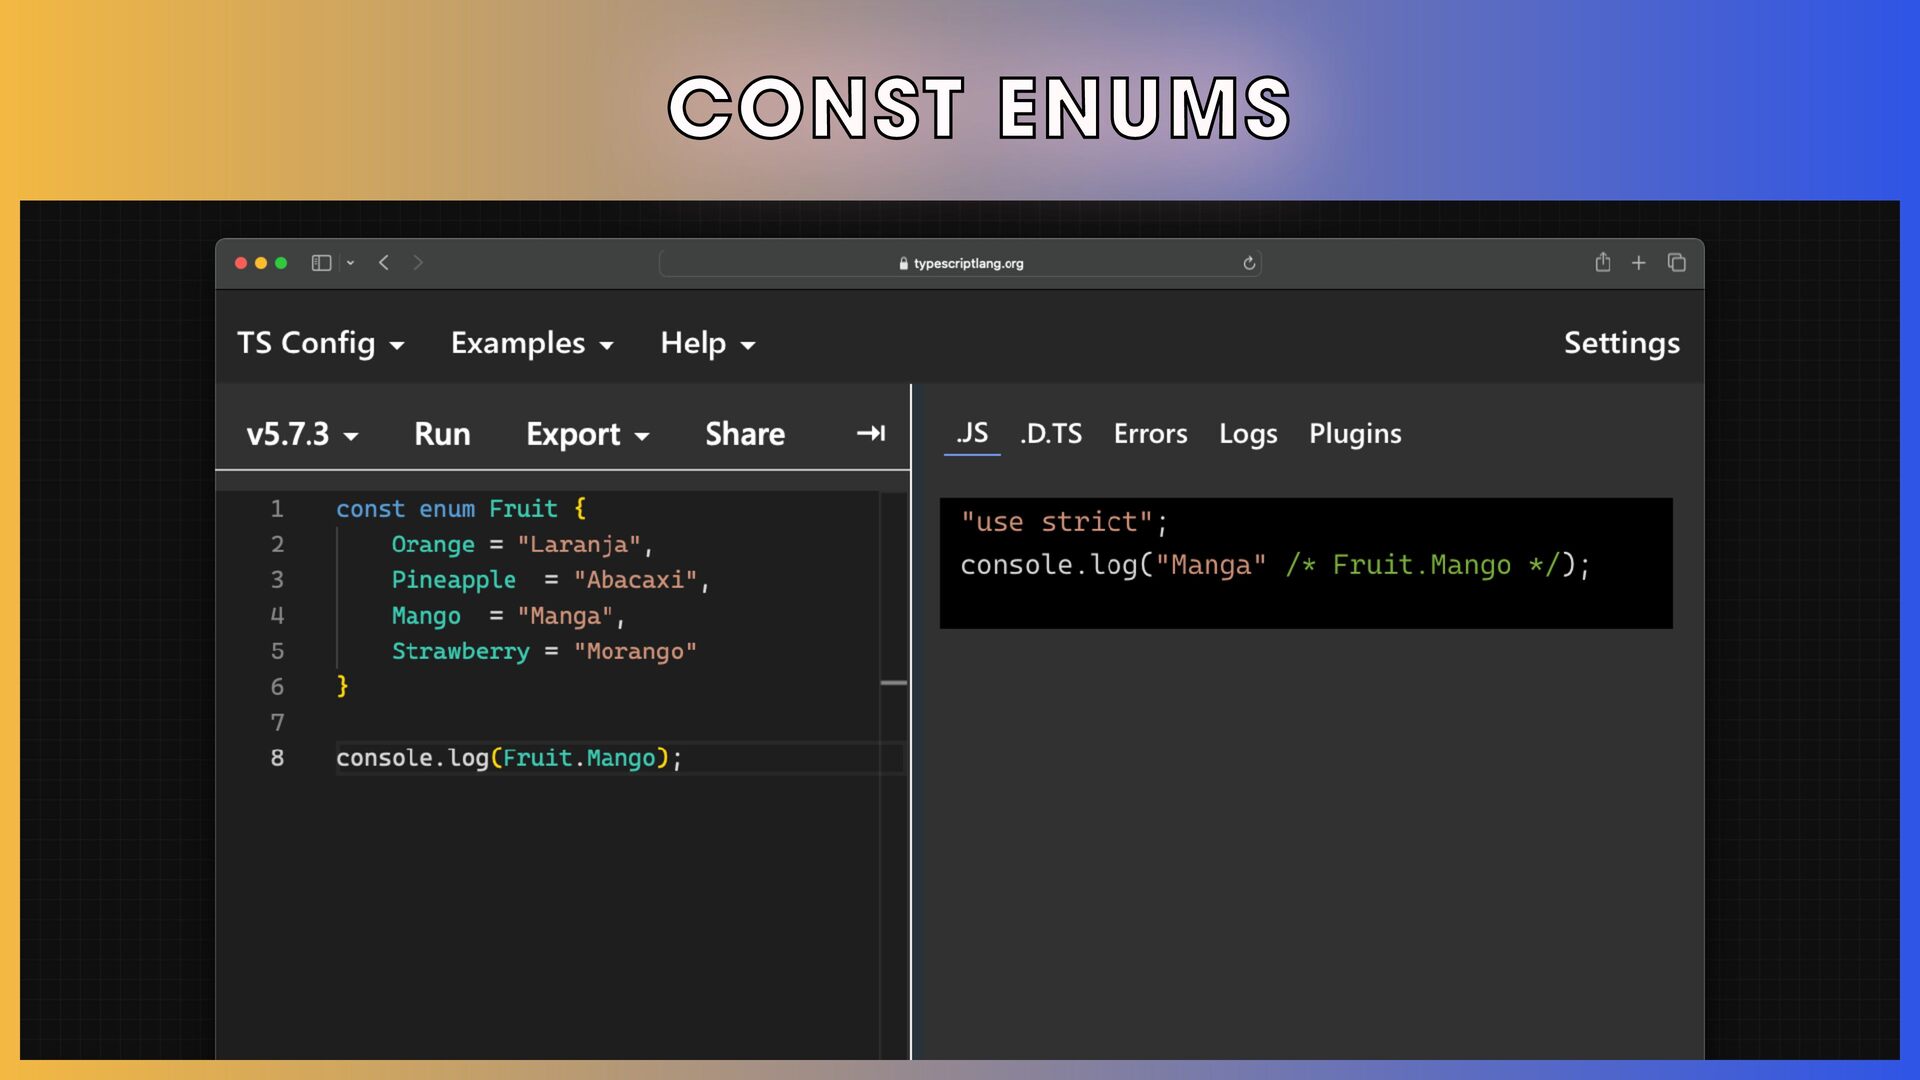Image resolution: width=1920 pixels, height=1080 pixels.
Task: Expand the sidebar chevron dropdown
Action: click(350, 263)
